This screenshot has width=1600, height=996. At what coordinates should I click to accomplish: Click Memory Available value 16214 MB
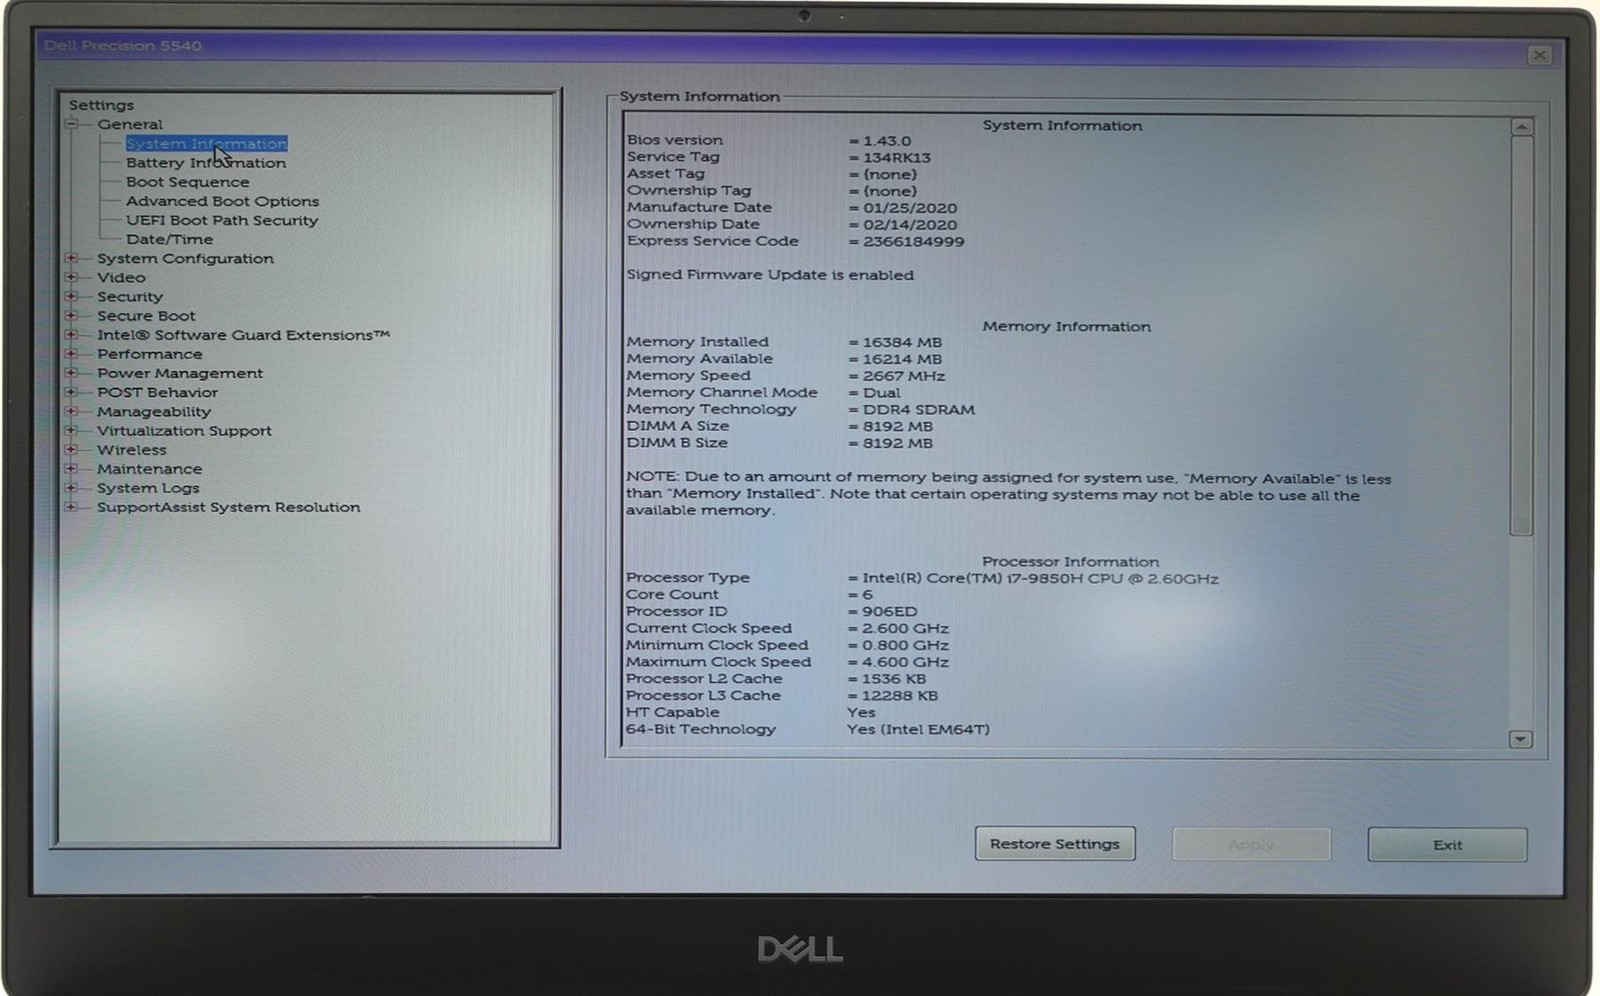coord(902,359)
